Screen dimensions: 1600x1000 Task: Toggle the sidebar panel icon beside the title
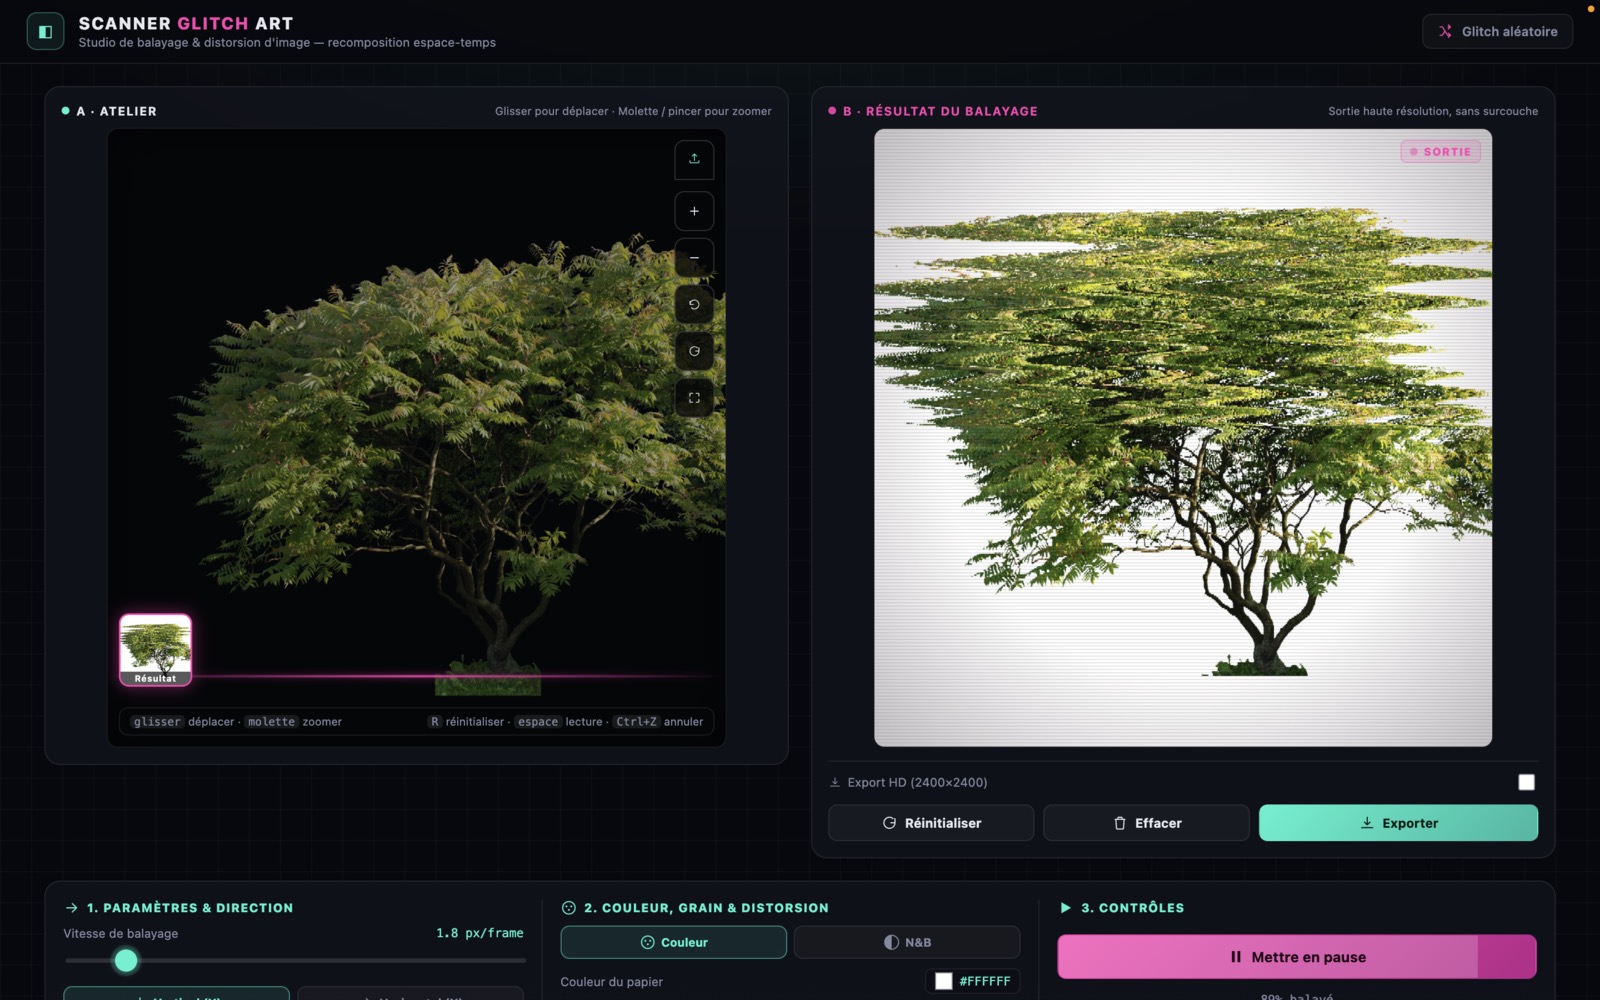click(45, 31)
